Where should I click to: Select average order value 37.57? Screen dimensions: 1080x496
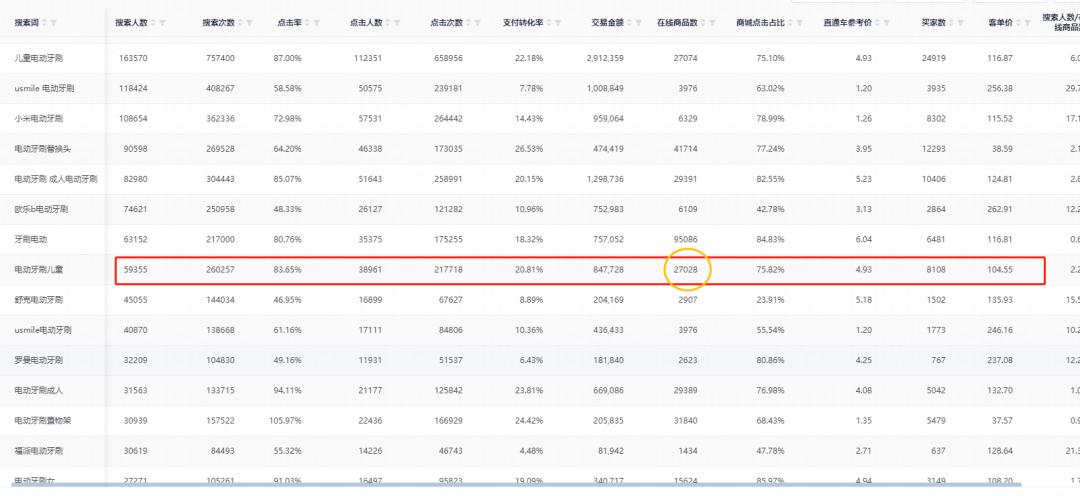tap(1001, 420)
